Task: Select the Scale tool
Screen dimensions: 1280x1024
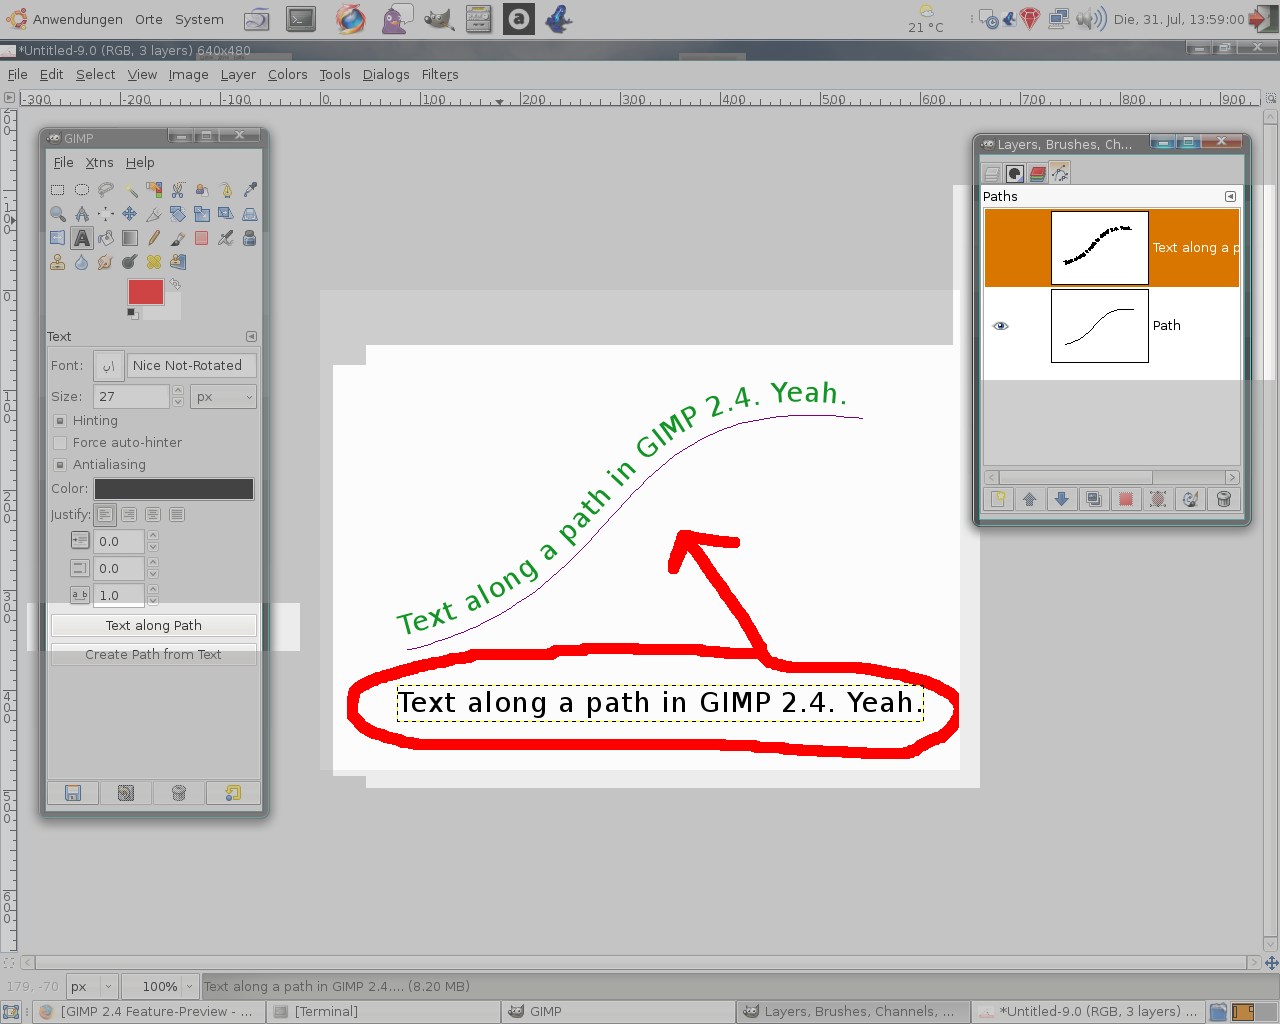Action: (x=202, y=213)
